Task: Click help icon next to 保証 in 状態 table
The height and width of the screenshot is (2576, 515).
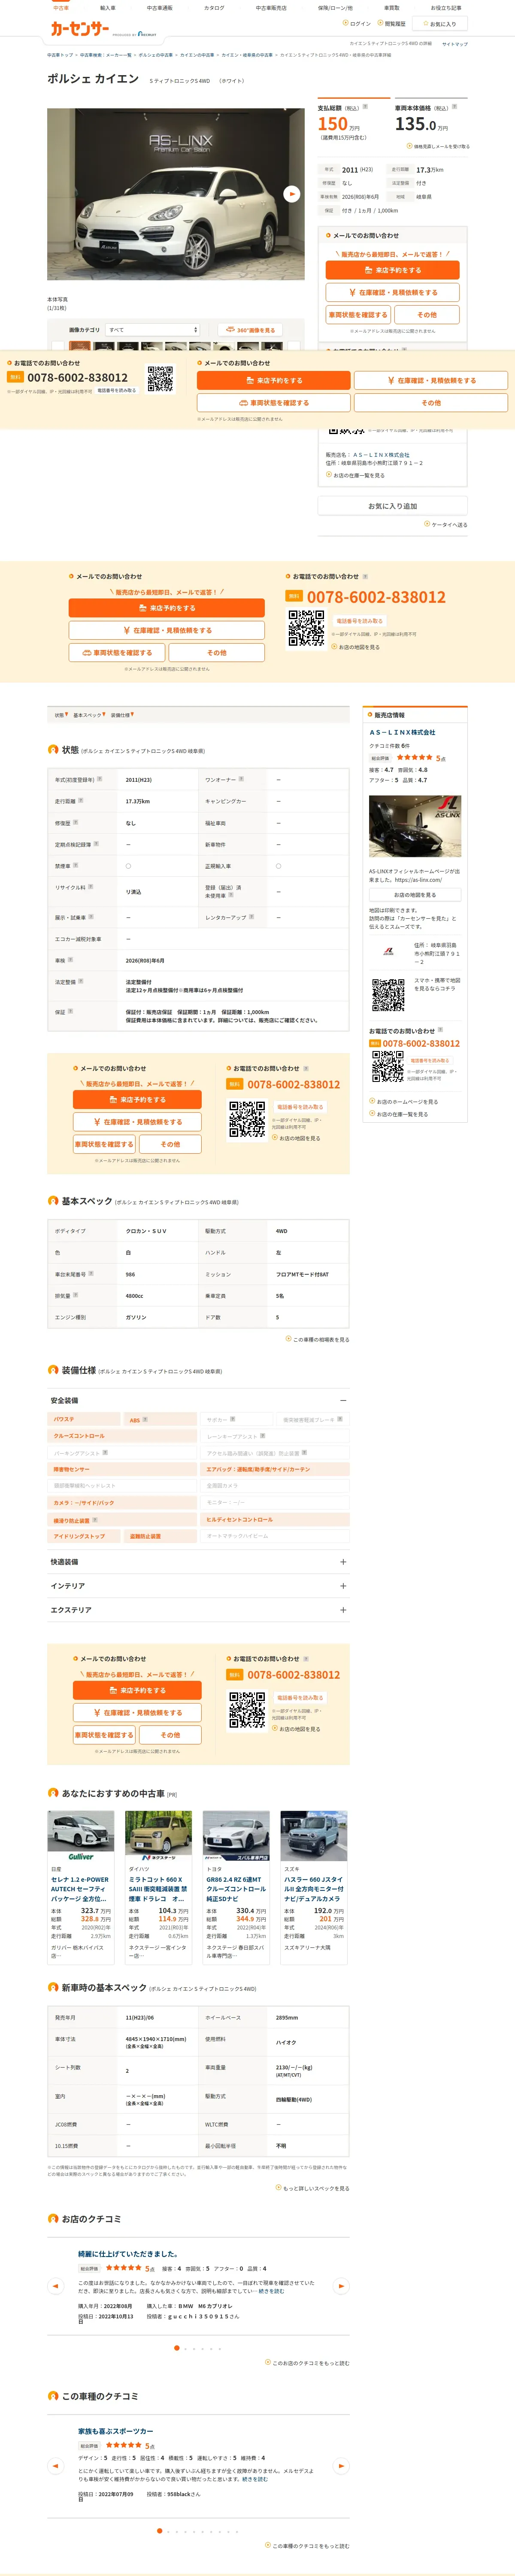Action: tap(70, 1011)
